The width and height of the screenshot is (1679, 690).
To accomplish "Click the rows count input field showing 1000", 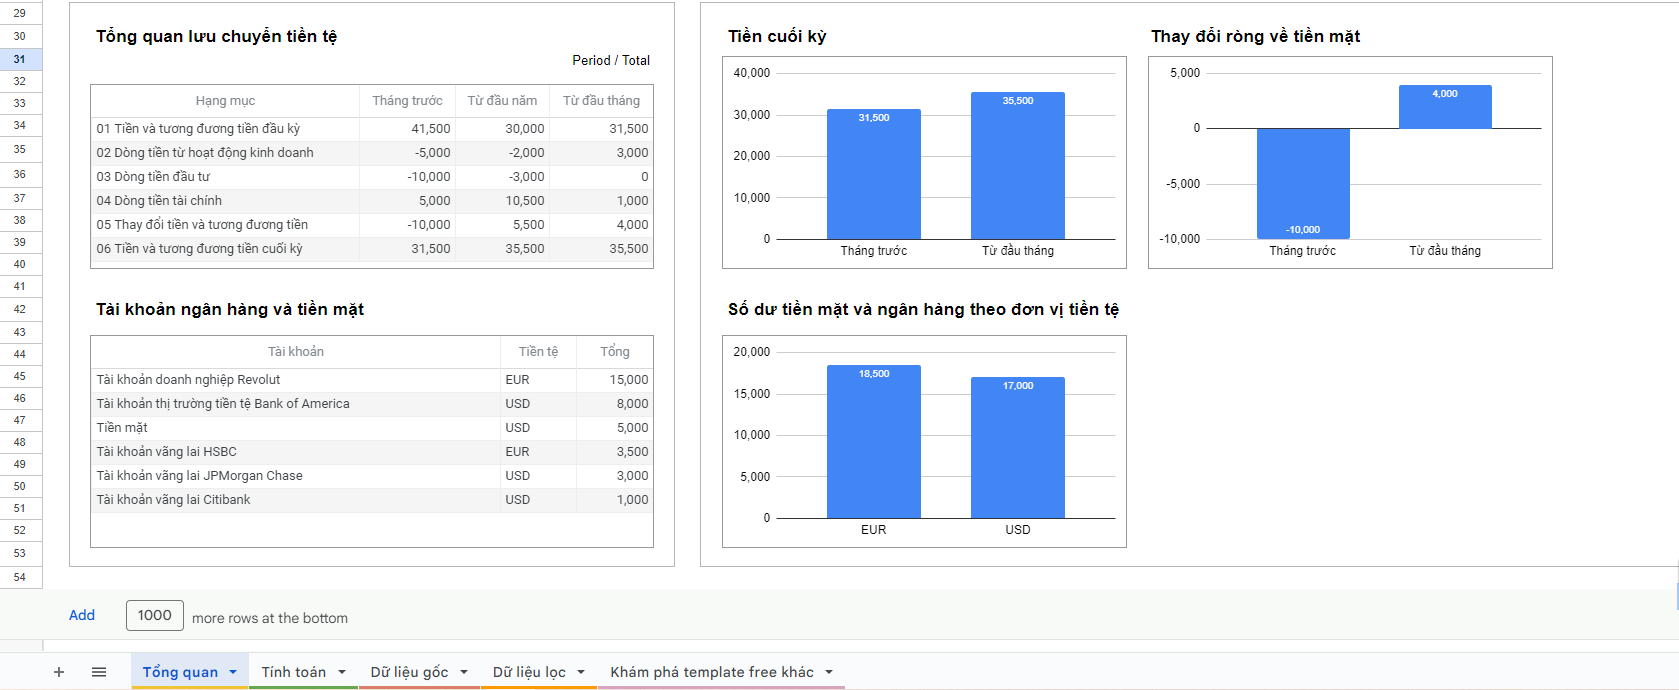I will (155, 615).
